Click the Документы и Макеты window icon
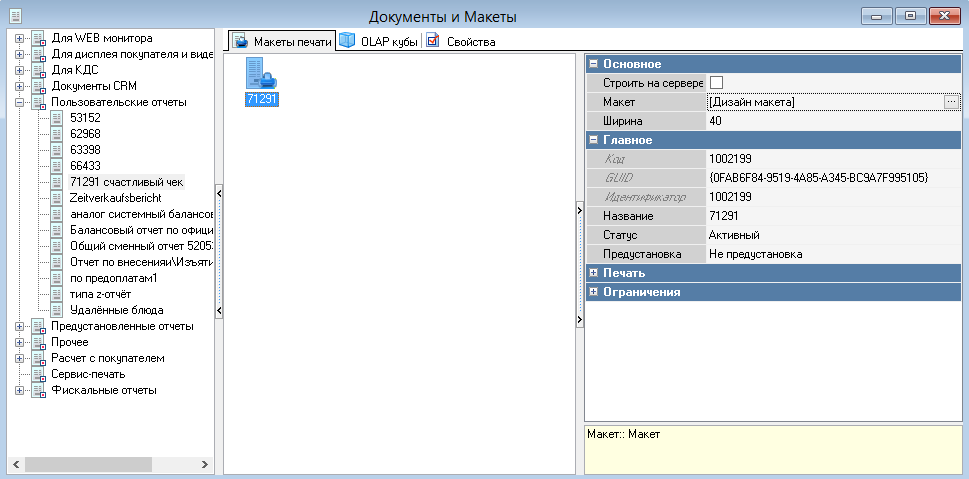969x479 pixels. coord(13,16)
